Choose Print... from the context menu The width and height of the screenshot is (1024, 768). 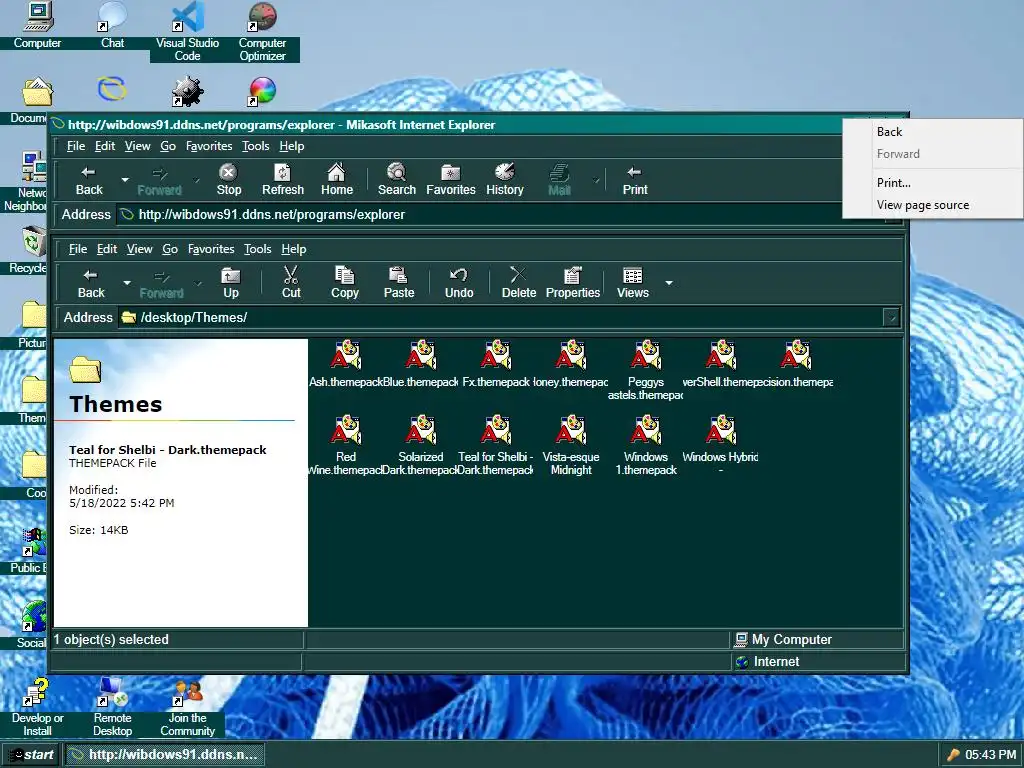(x=933, y=183)
